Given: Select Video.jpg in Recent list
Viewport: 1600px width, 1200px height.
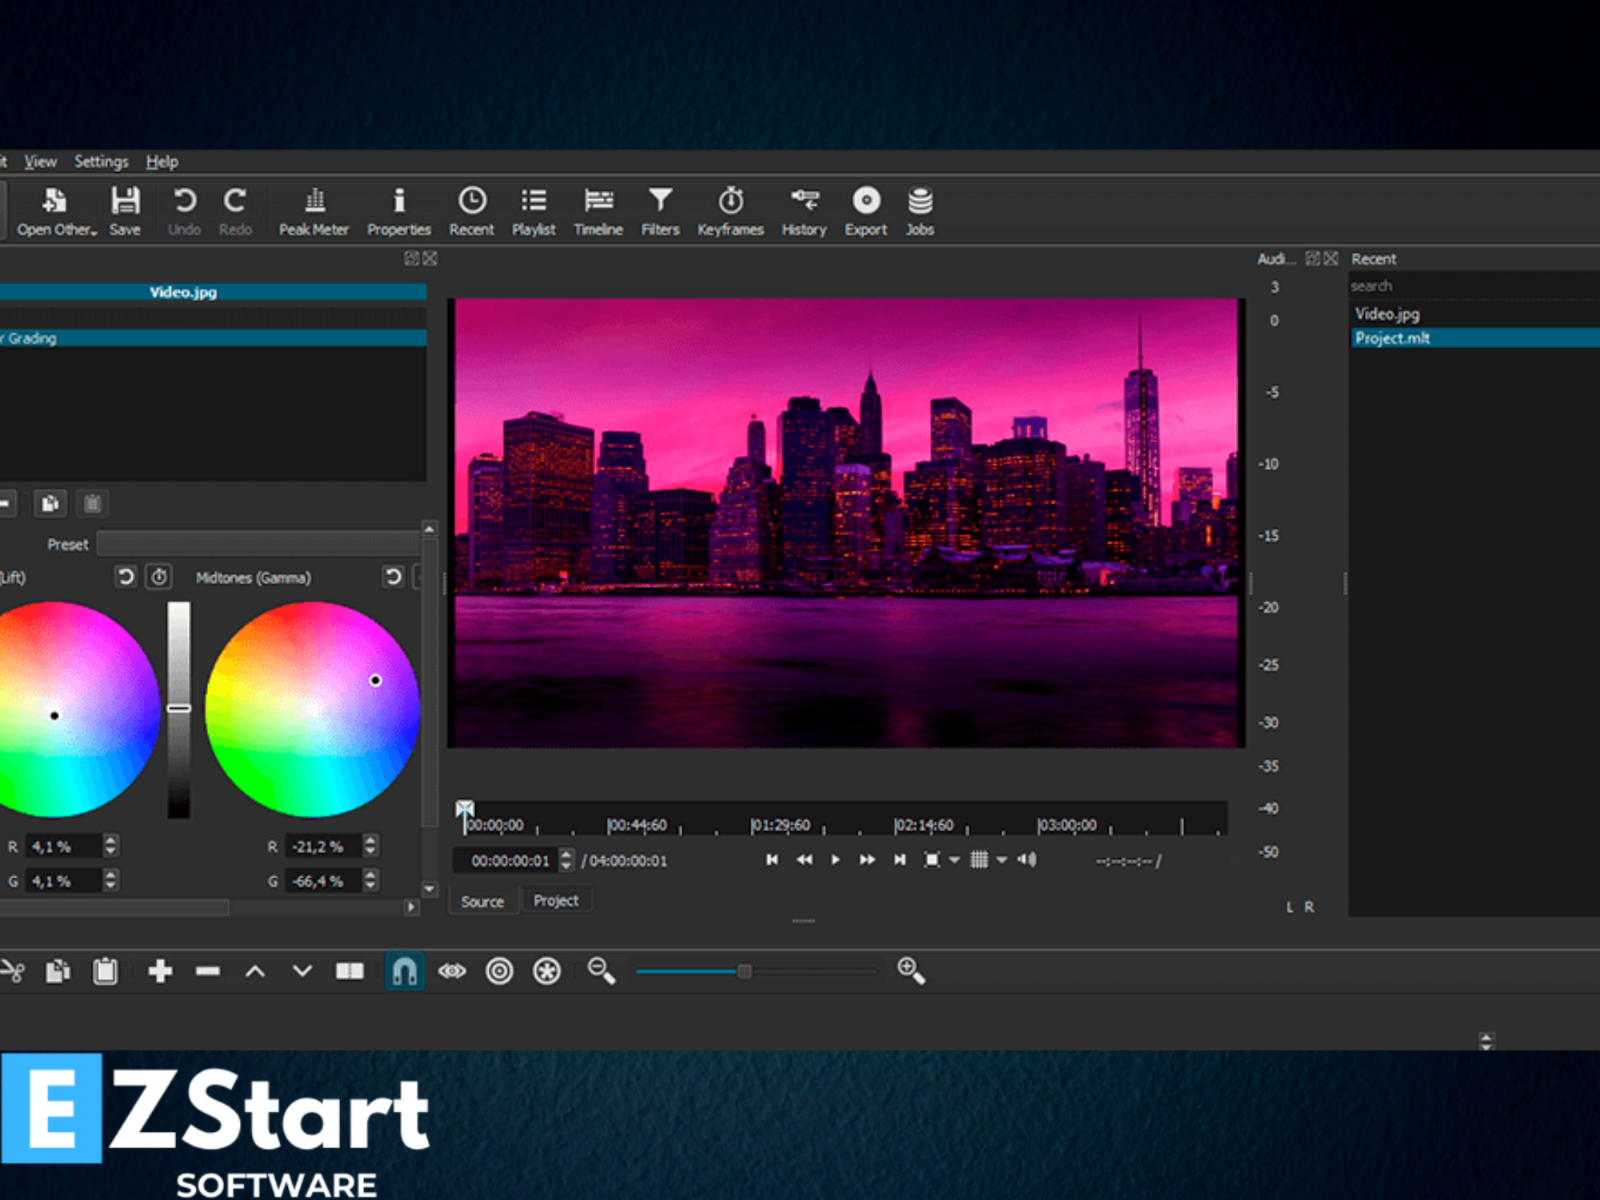Looking at the screenshot, I should click(1475, 314).
